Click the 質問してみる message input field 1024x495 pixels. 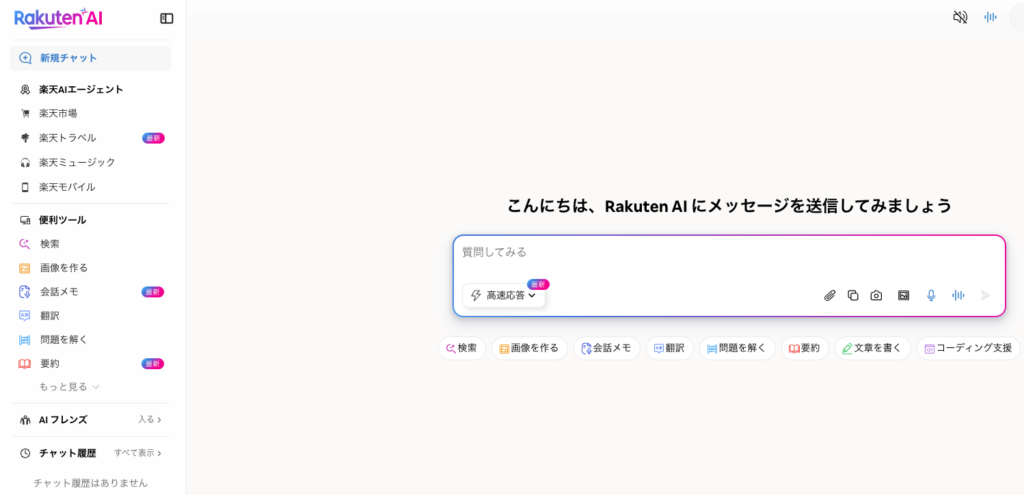pyautogui.click(x=728, y=253)
